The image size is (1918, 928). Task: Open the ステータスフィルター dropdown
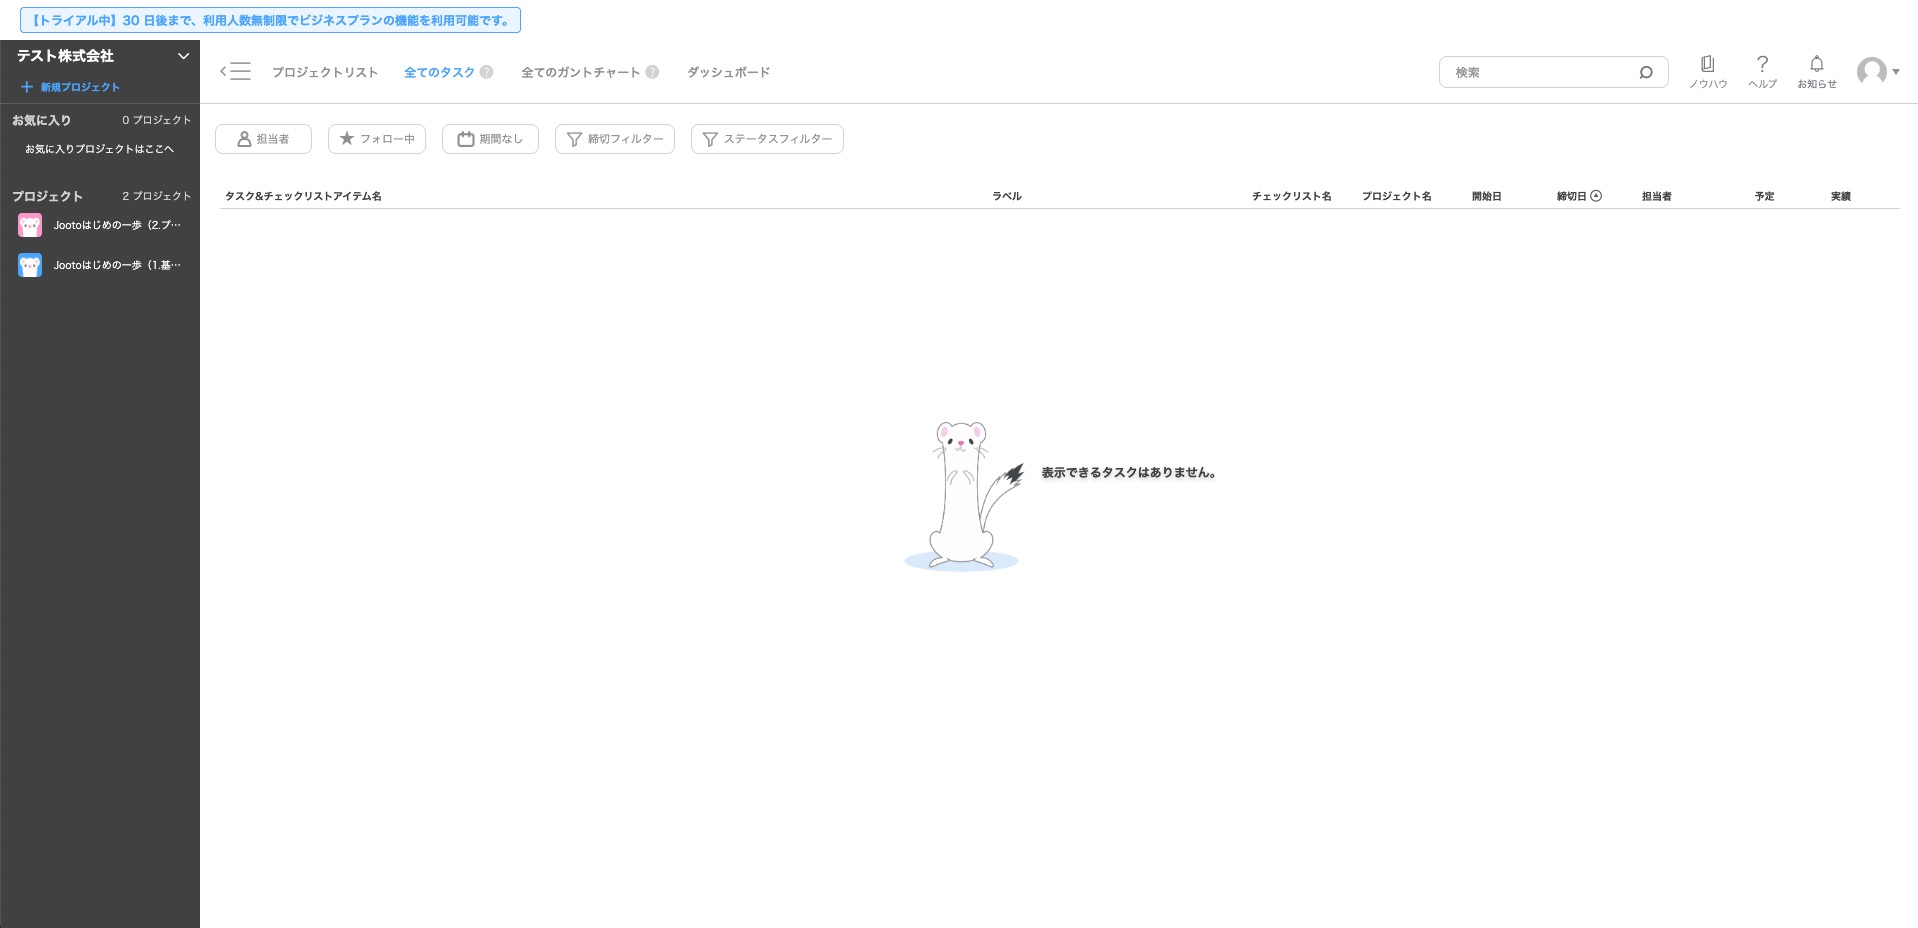click(x=767, y=139)
